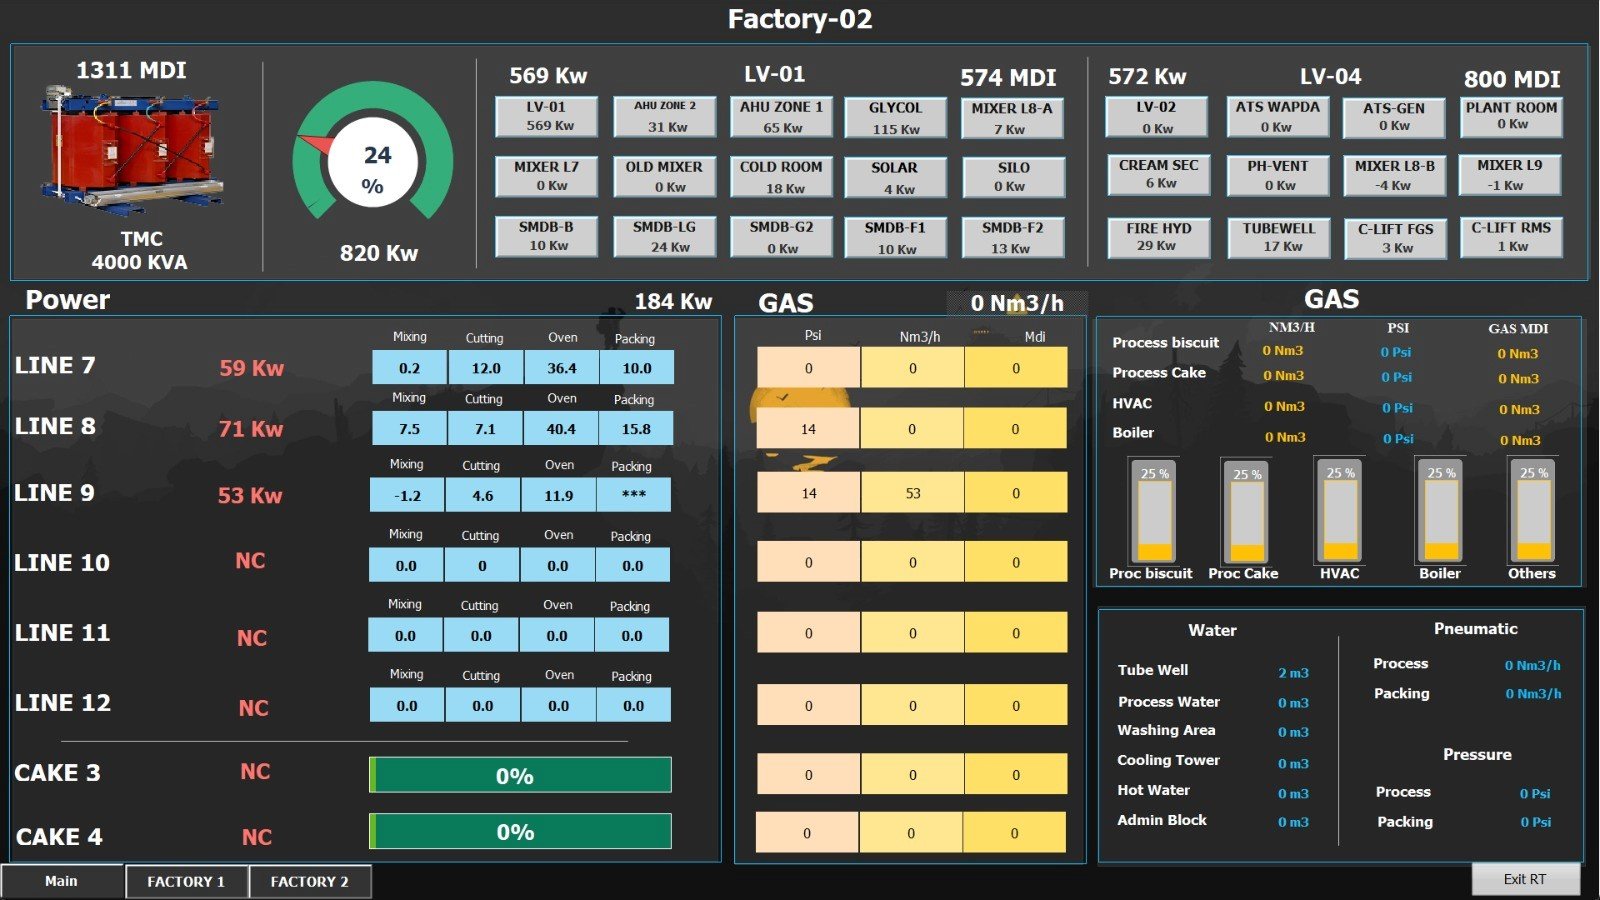Click the 800 MDI LV-04 reading
The height and width of the screenshot is (900, 1600).
click(1512, 79)
